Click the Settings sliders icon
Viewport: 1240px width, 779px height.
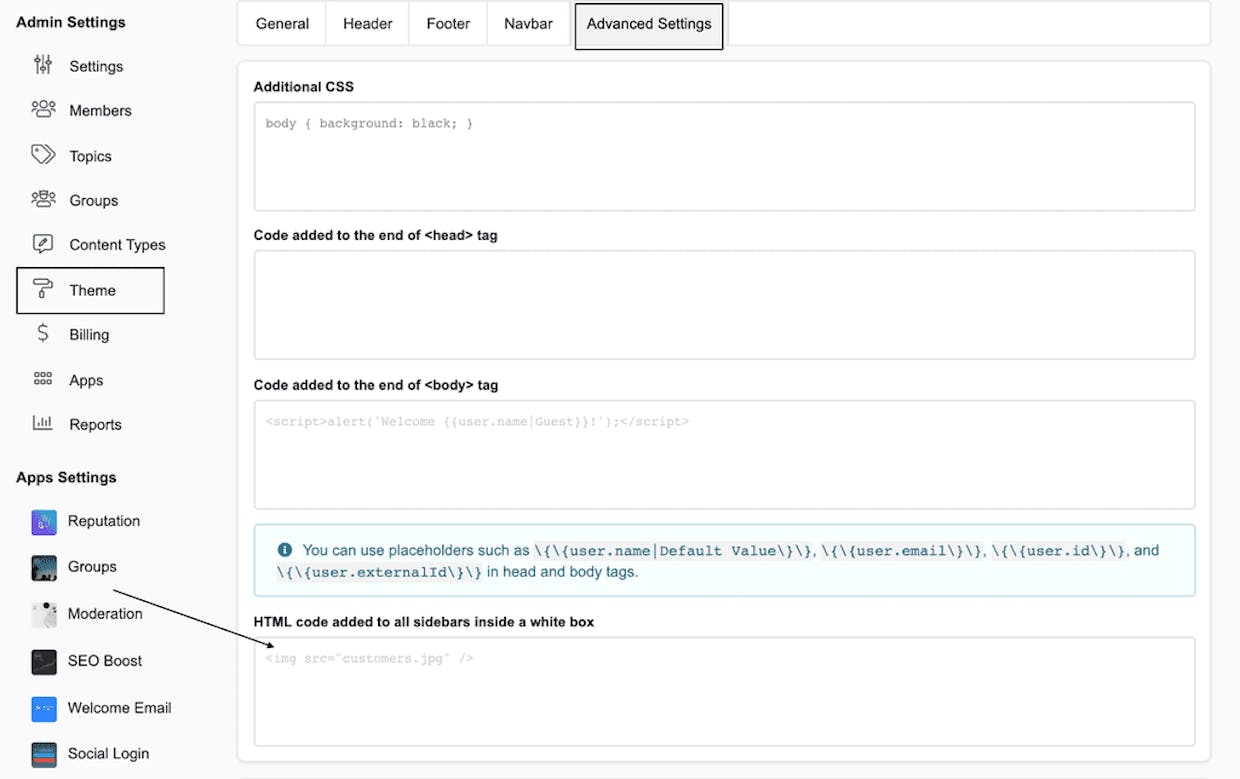pos(43,66)
